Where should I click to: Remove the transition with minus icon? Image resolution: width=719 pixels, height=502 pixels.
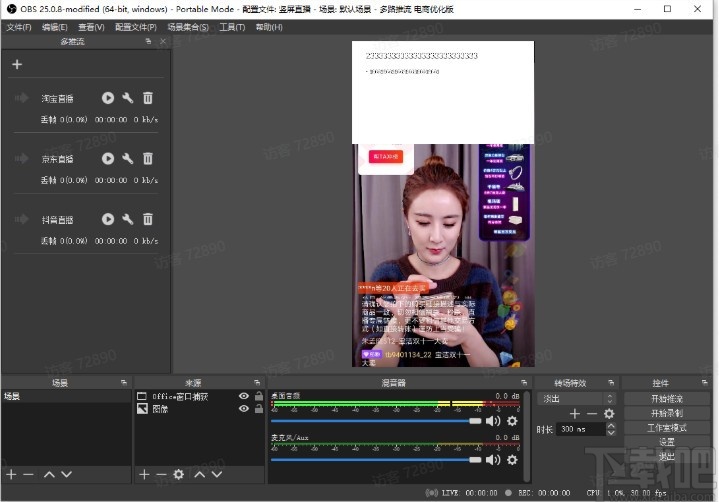(592, 414)
